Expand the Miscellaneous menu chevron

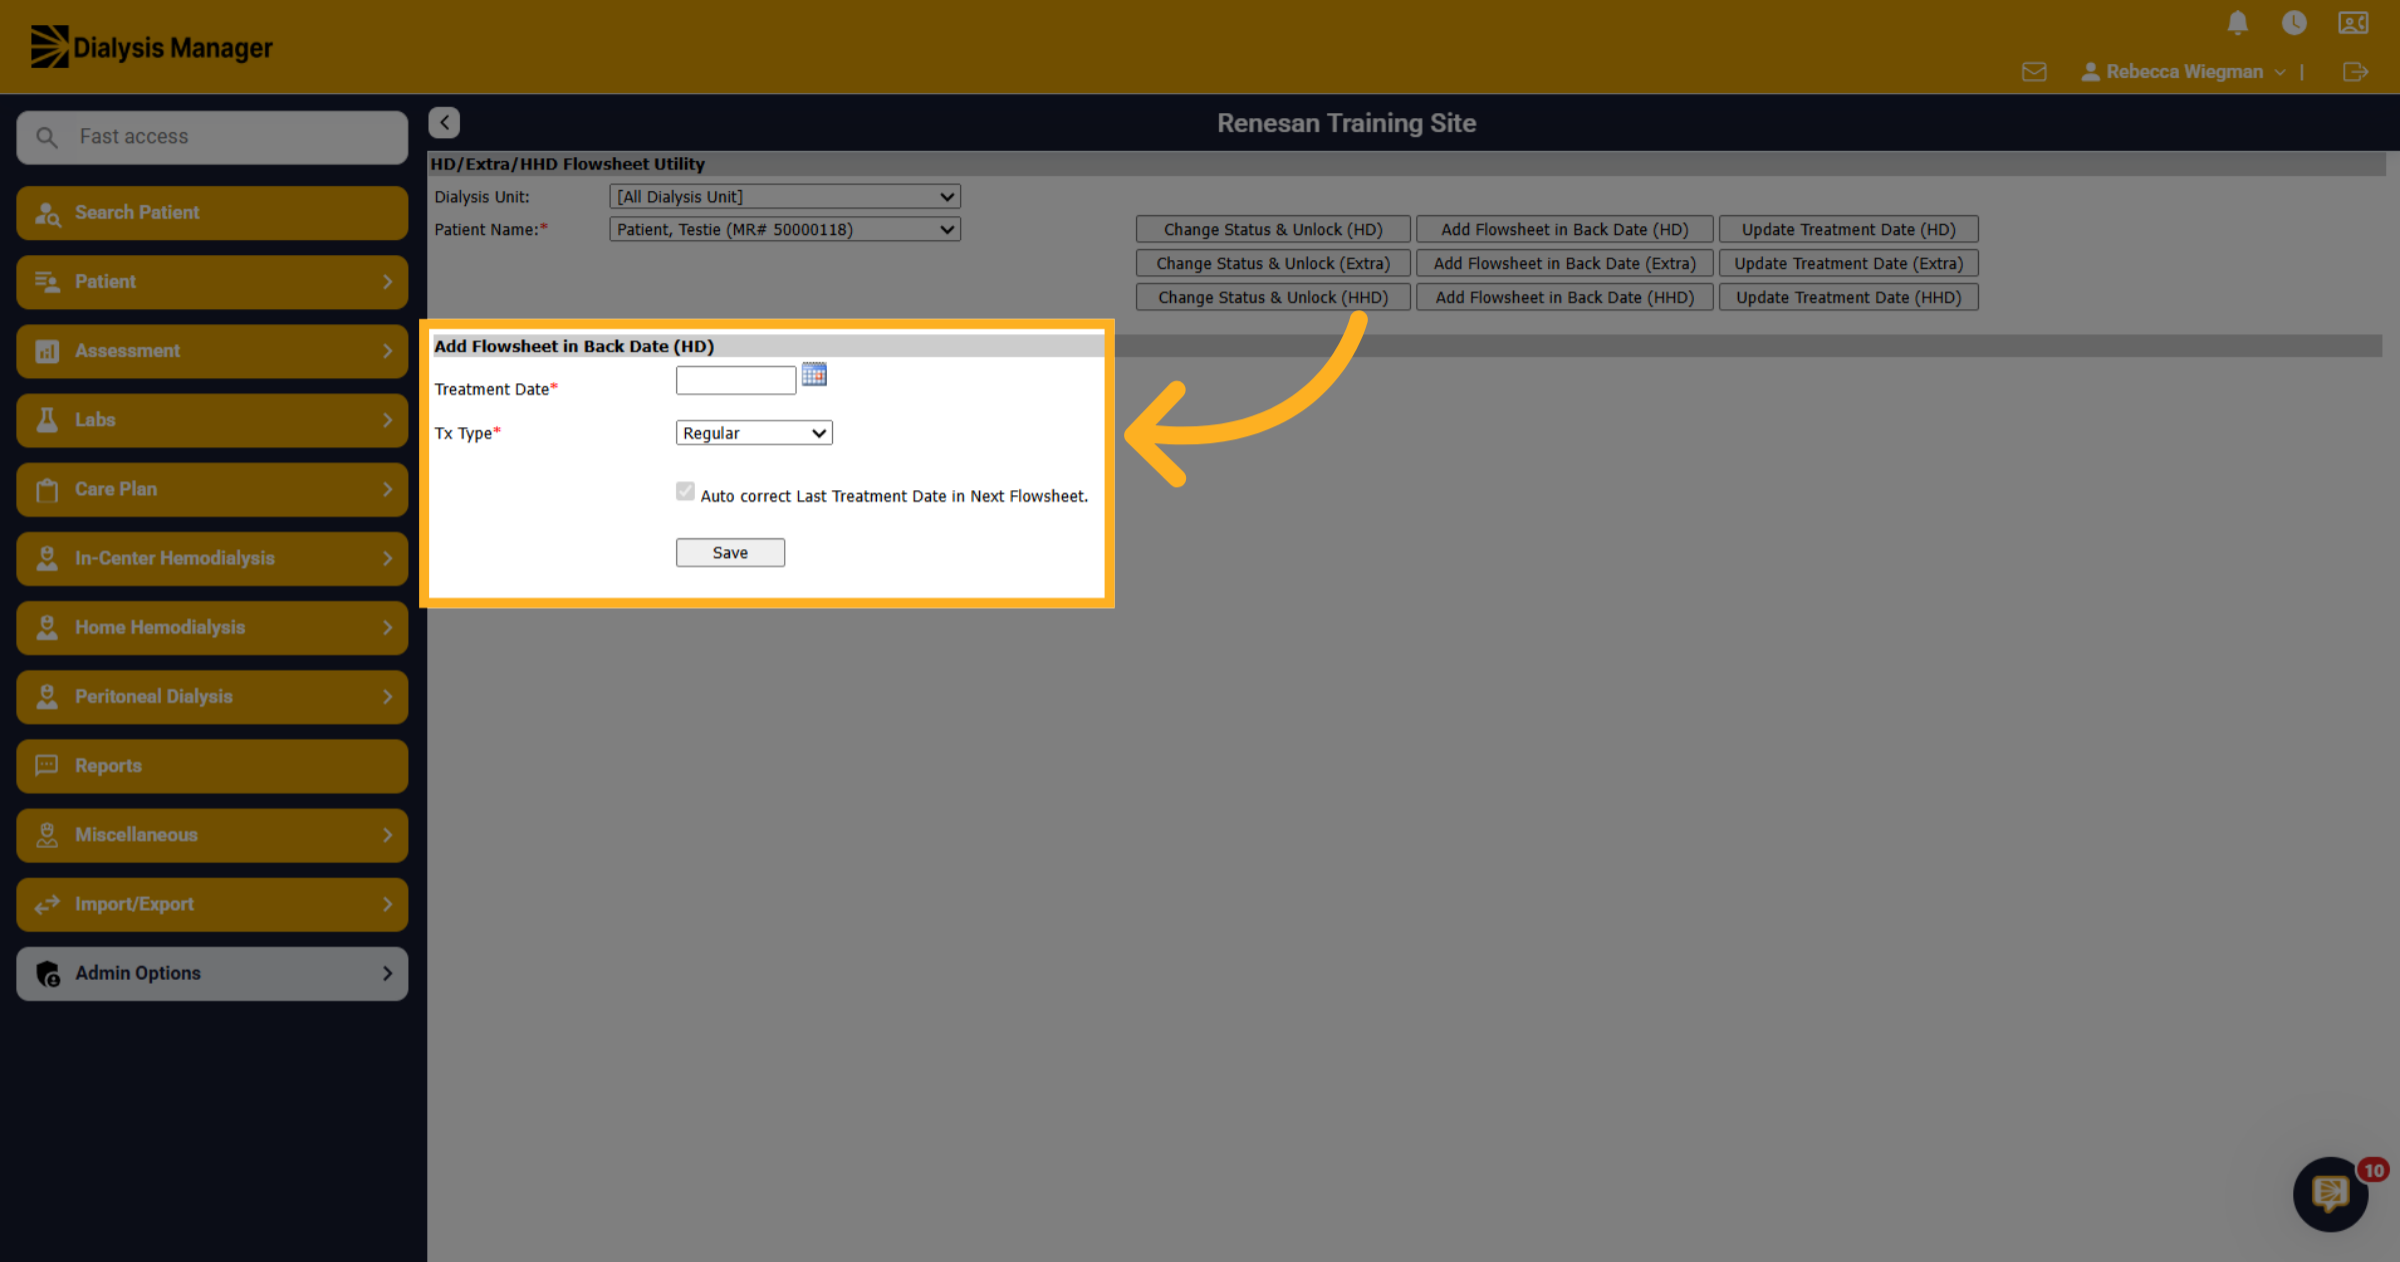(387, 834)
